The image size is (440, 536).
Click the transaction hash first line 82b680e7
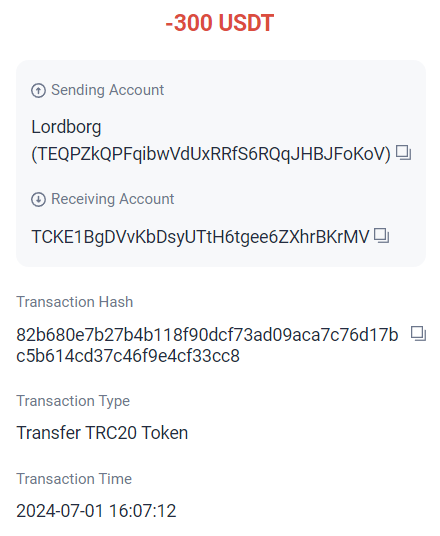[207, 334]
